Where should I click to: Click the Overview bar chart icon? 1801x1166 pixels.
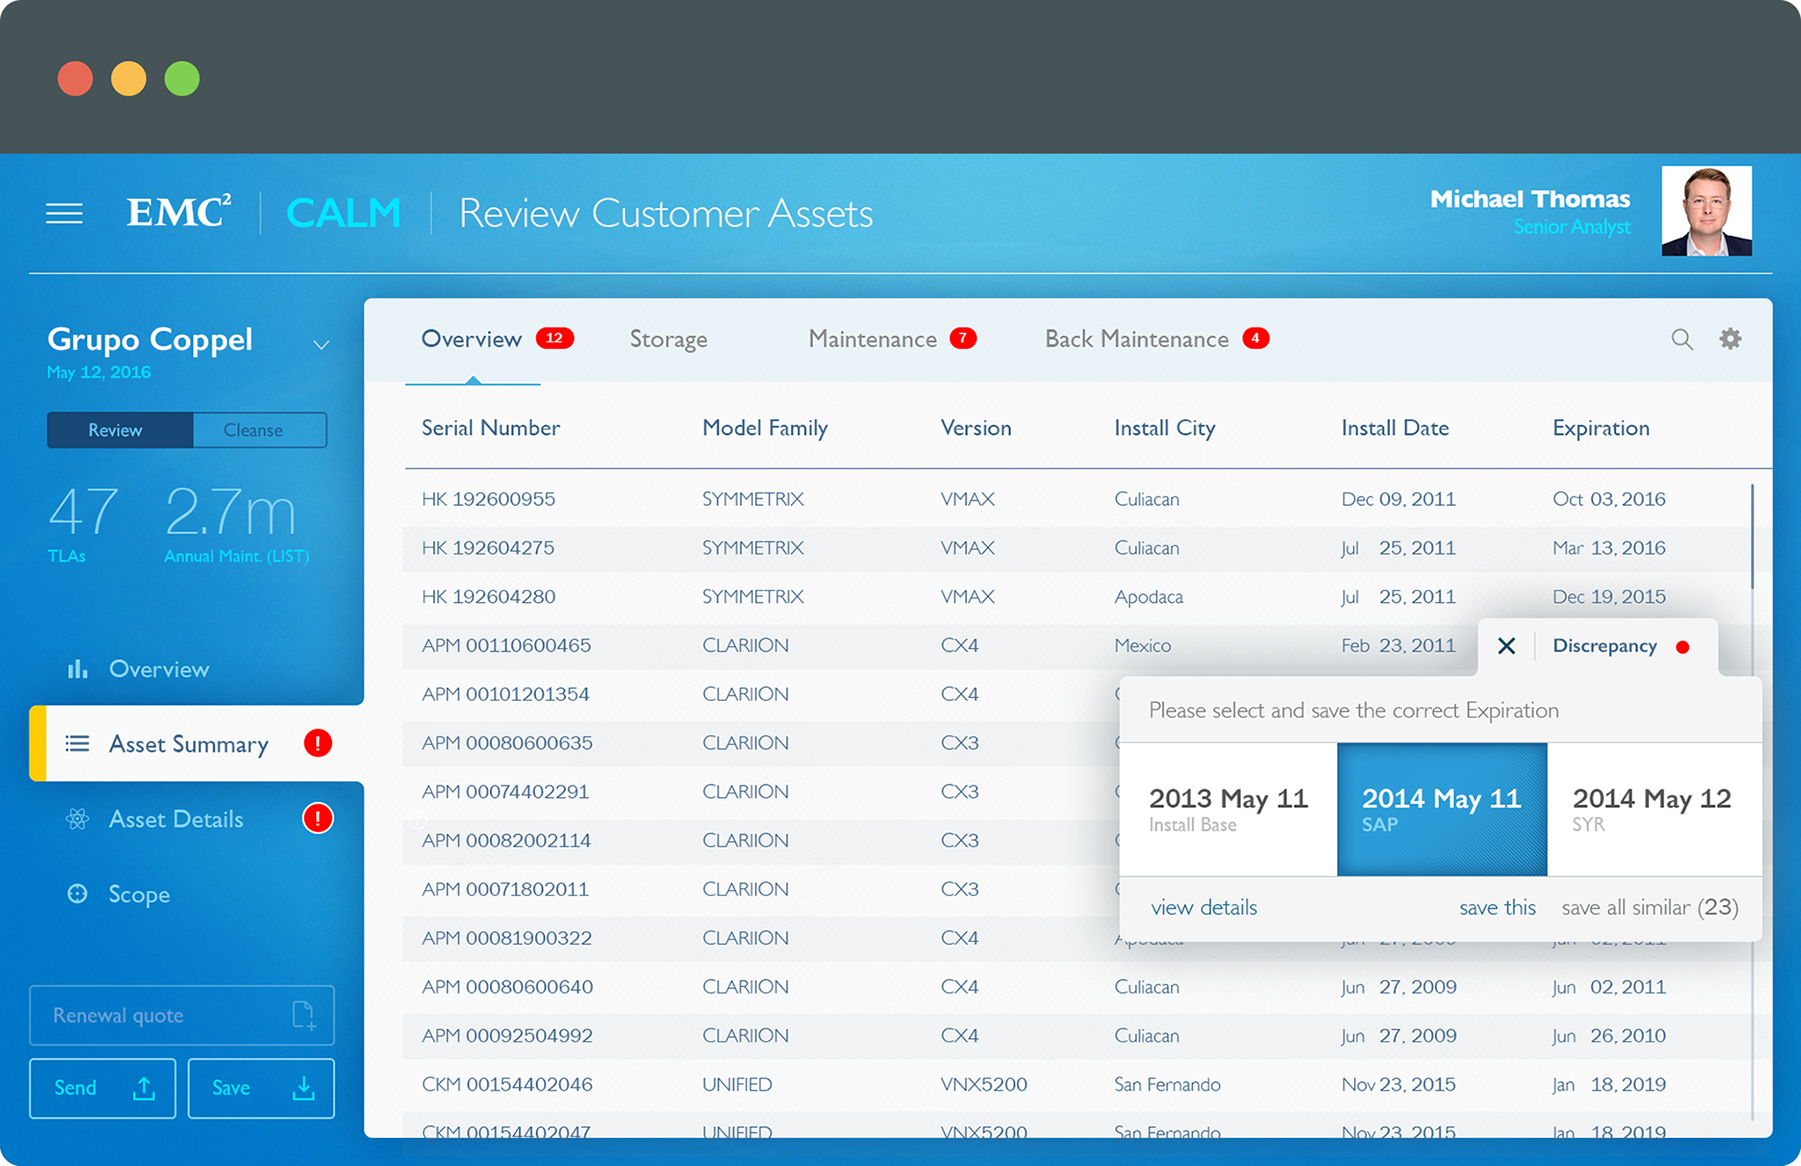click(77, 669)
